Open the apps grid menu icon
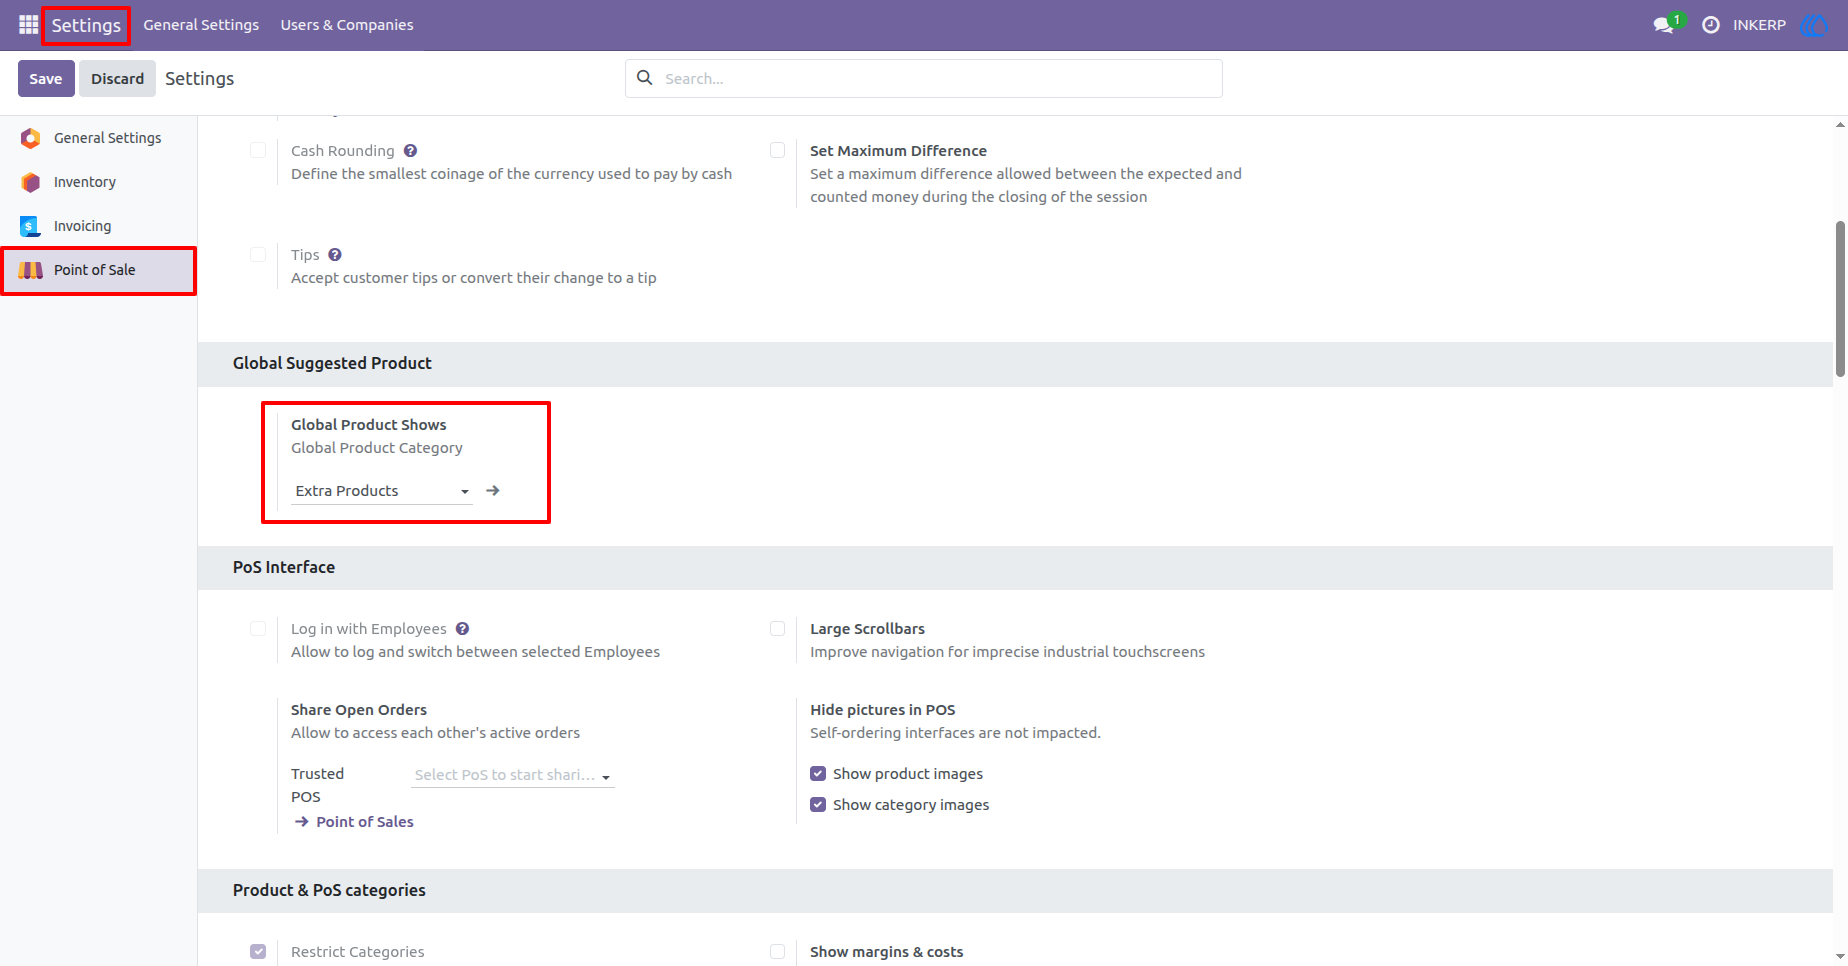Screen dimensions: 1848x966 (28, 25)
